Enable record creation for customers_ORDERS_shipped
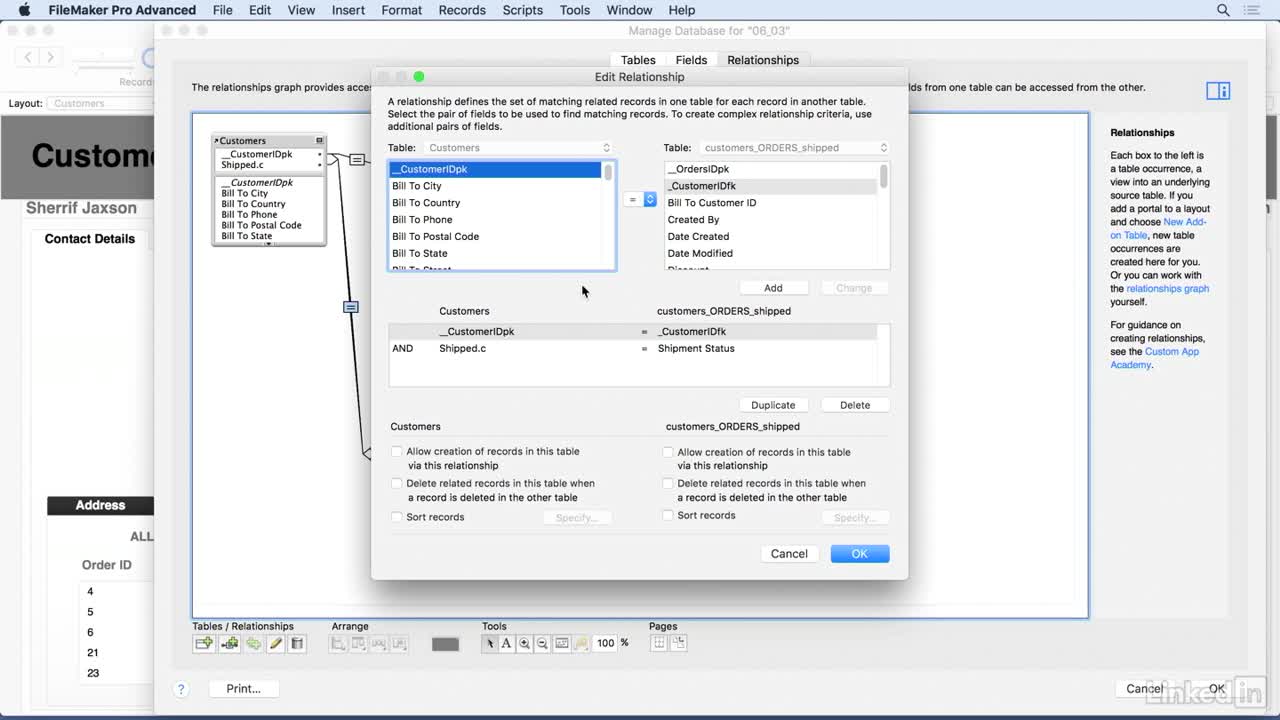Image resolution: width=1280 pixels, height=720 pixels. (x=668, y=452)
